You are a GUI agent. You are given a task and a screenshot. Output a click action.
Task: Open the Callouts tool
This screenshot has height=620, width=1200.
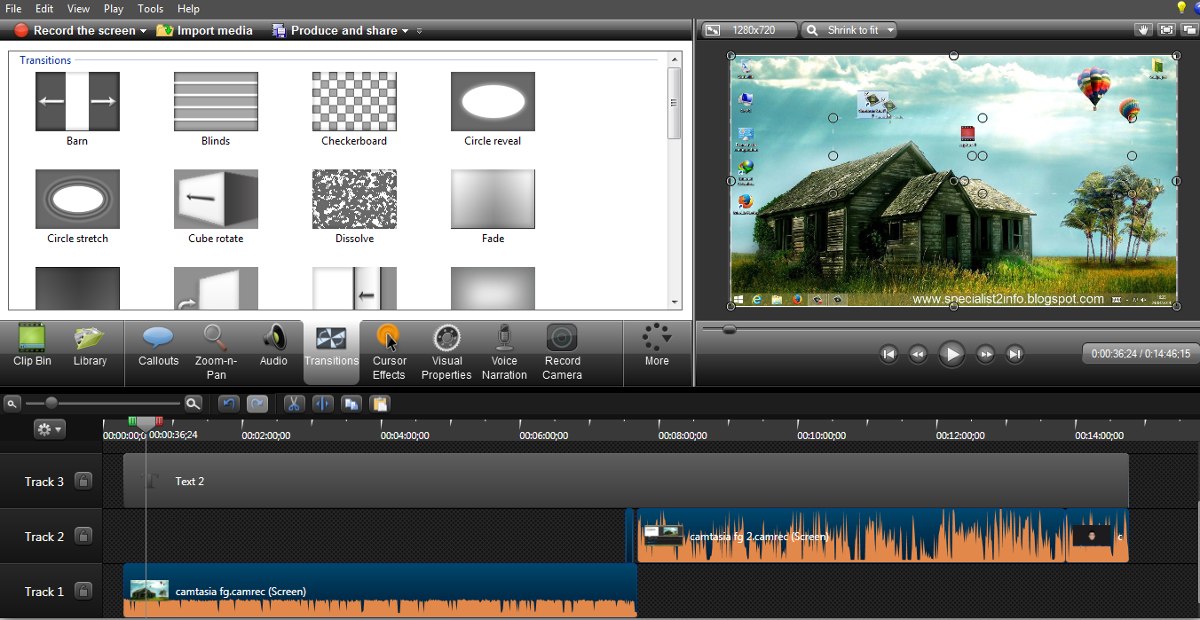coord(158,347)
